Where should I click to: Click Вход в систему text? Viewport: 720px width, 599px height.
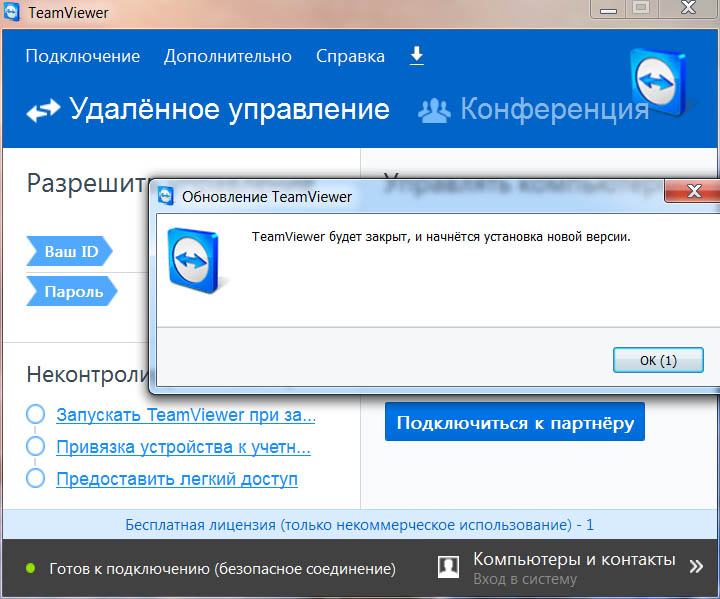(525, 579)
